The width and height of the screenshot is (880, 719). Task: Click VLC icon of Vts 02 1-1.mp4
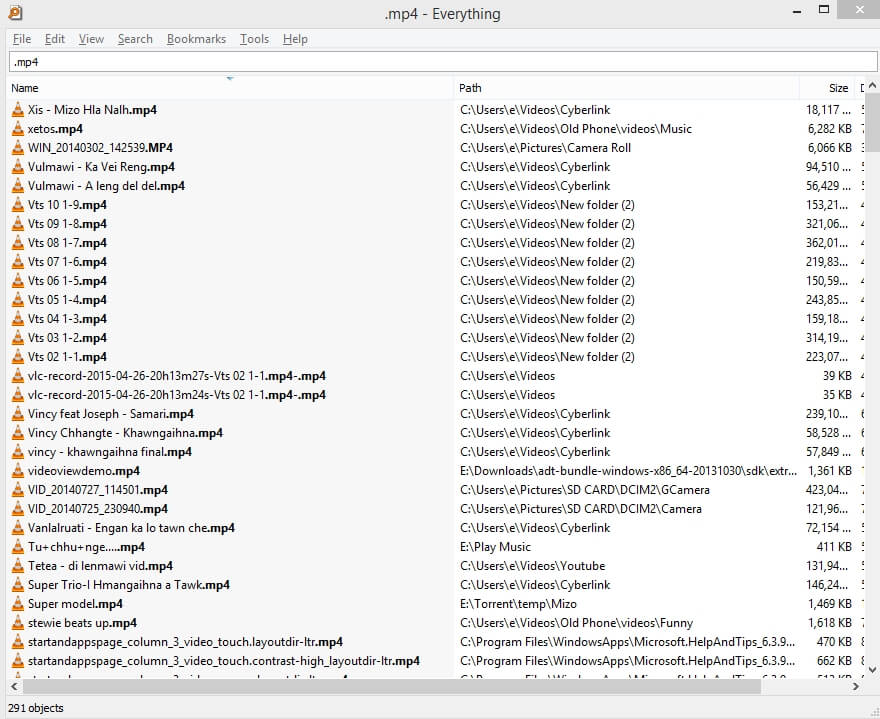coord(18,357)
